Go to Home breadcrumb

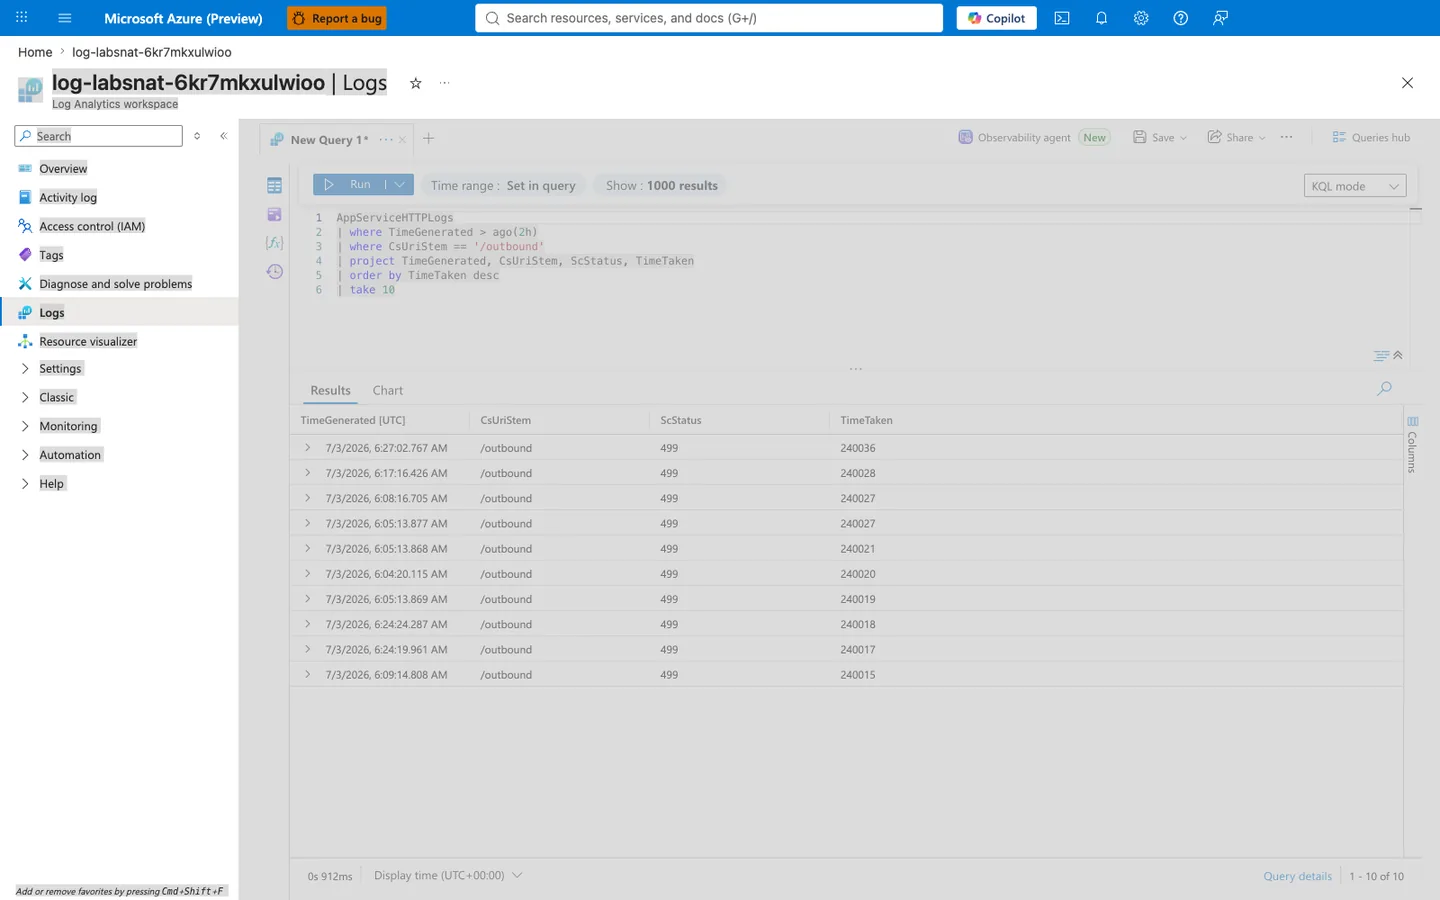[x=35, y=52]
